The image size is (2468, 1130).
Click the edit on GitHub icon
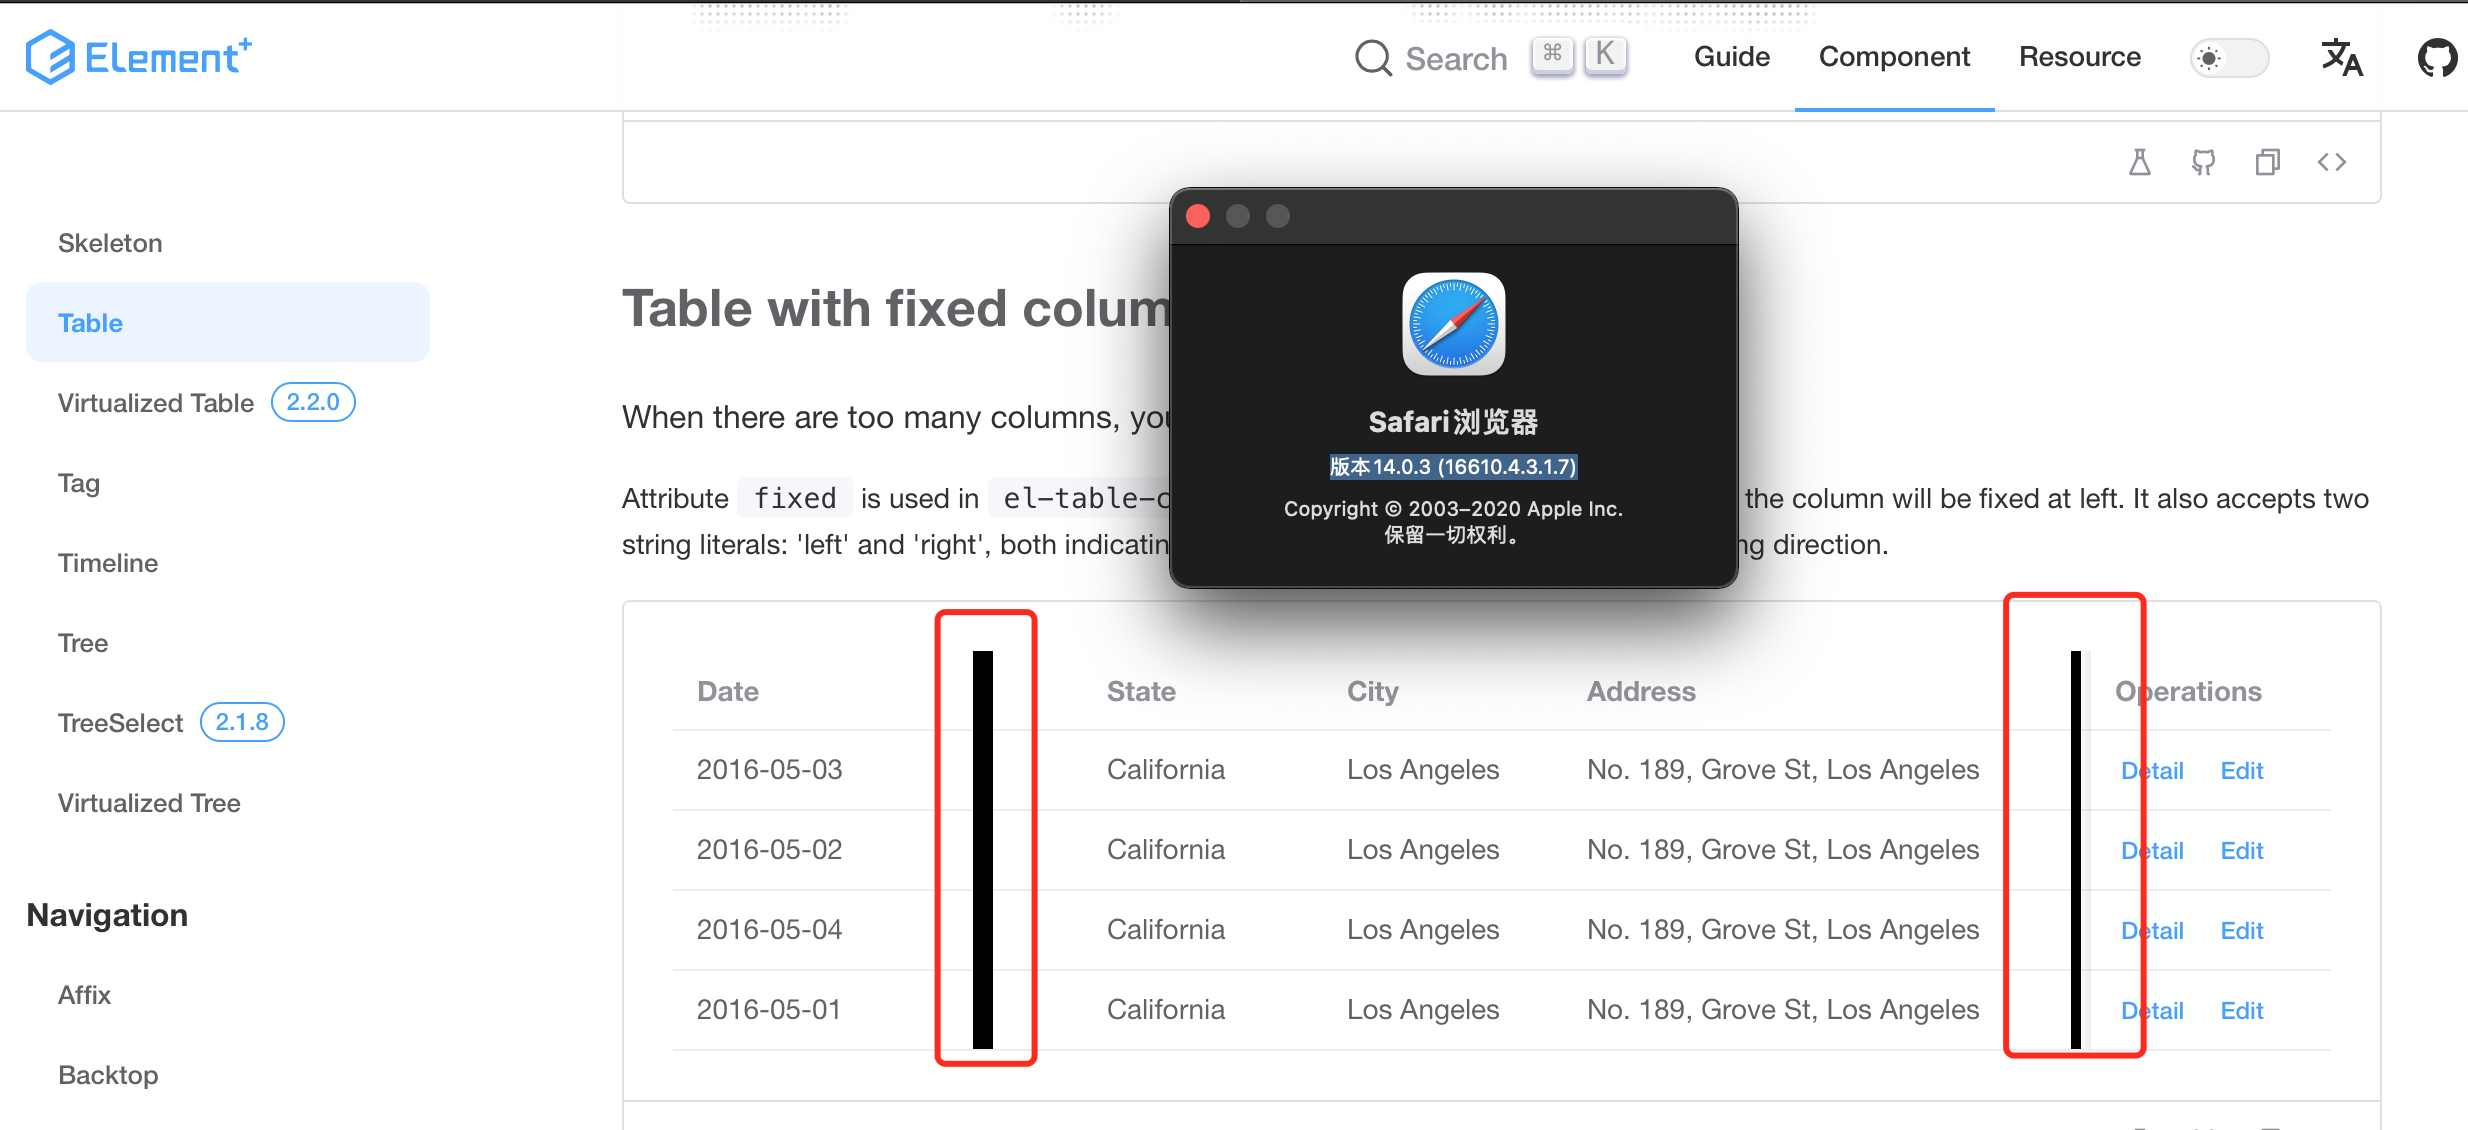click(2203, 162)
